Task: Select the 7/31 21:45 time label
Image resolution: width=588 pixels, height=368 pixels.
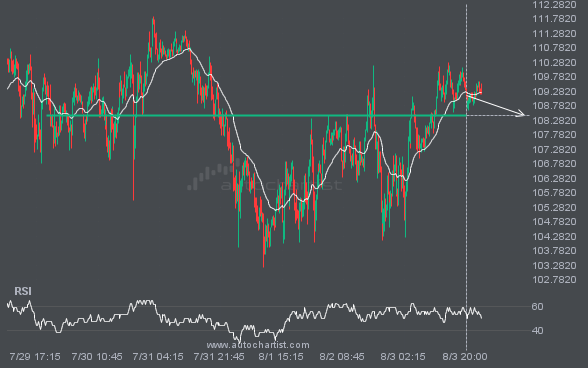Action: (219, 356)
